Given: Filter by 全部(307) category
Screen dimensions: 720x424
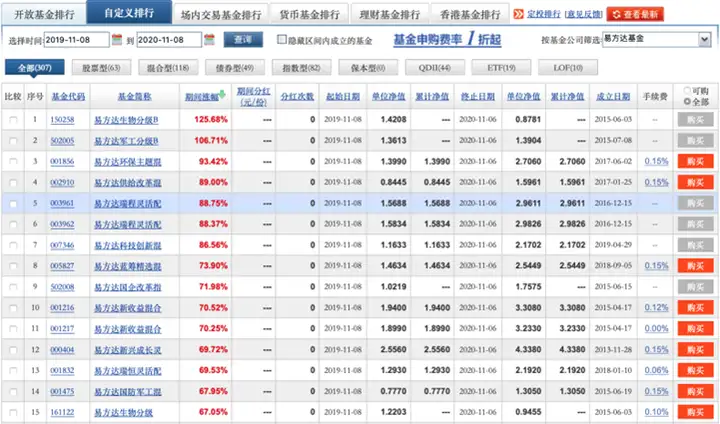Looking at the screenshot, I should tap(34, 68).
